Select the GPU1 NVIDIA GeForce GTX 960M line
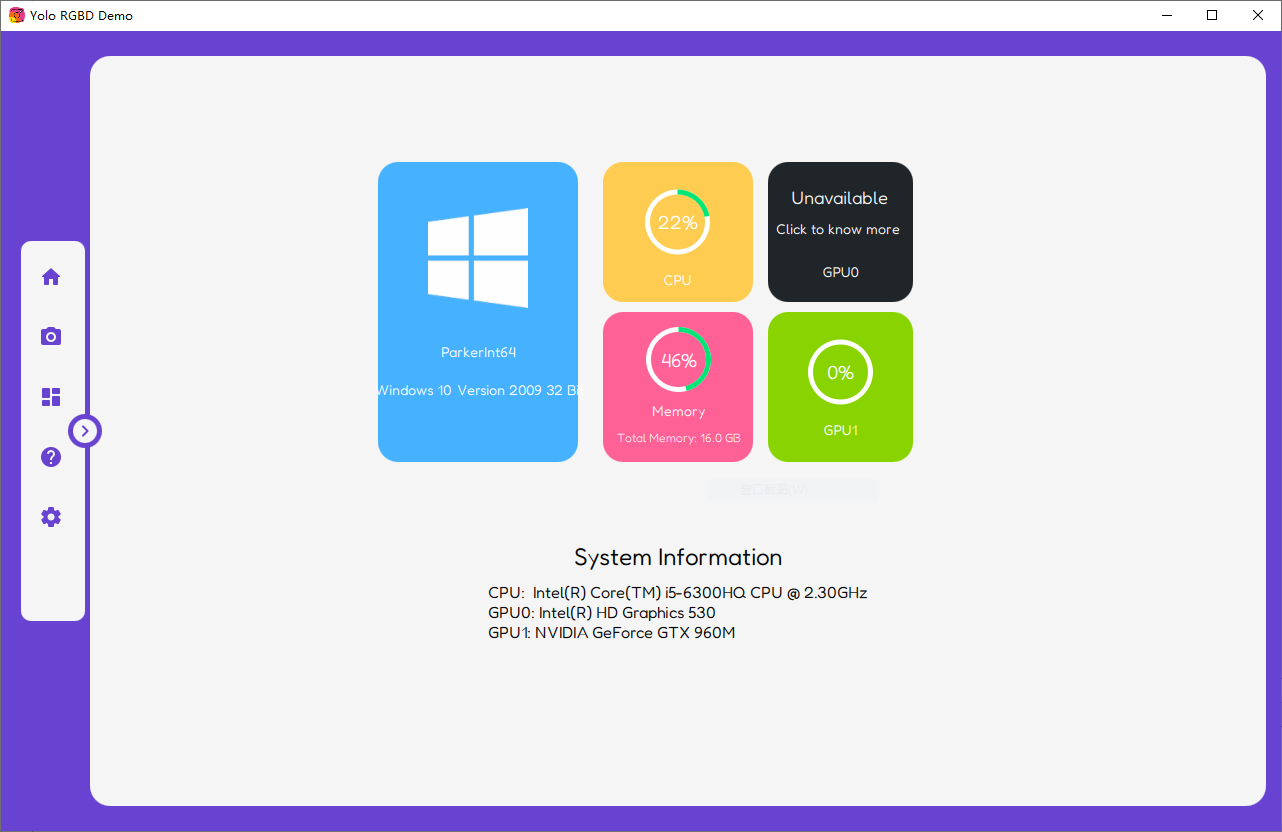Image resolution: width=1282 pixels, height=832 pixels. click(x=612, y=632)
